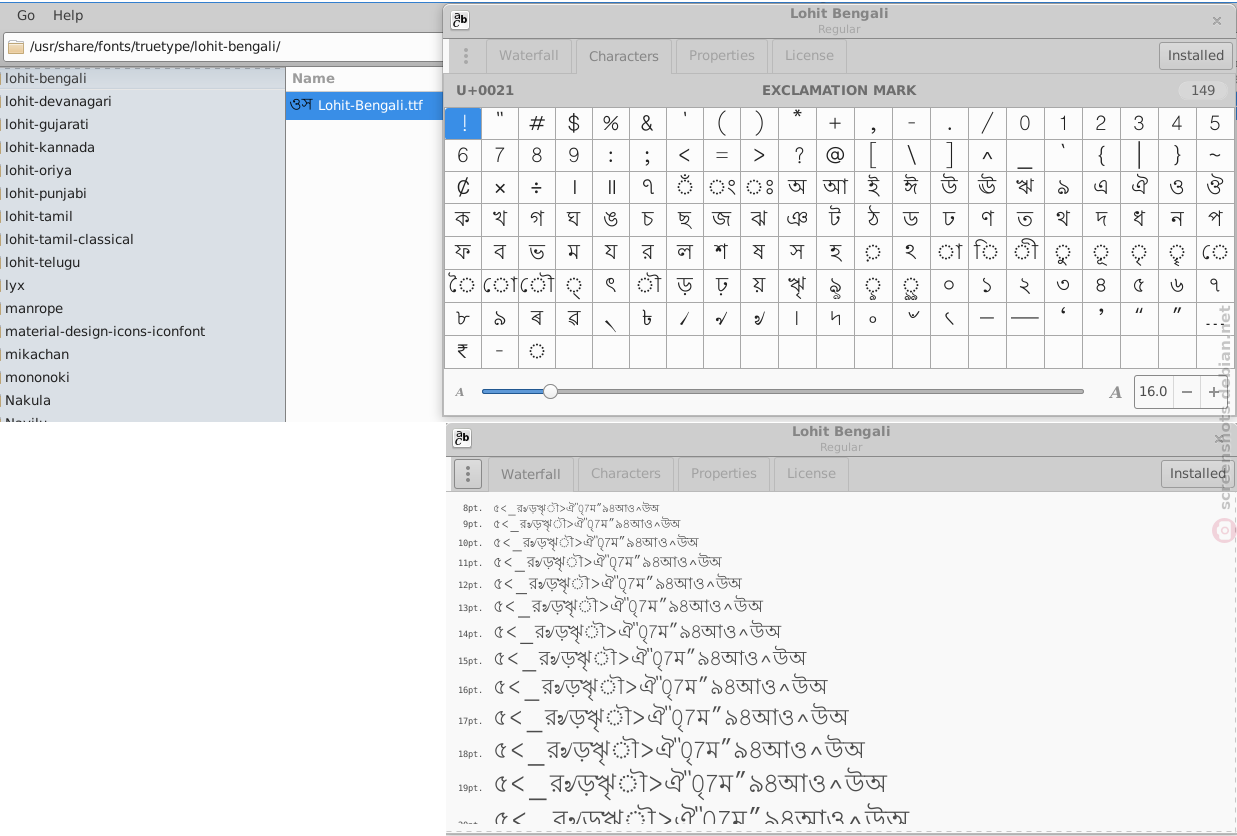This screenshot has width=1237, height=836.
Task: Select the number sign # character cell
Action: 537,123
